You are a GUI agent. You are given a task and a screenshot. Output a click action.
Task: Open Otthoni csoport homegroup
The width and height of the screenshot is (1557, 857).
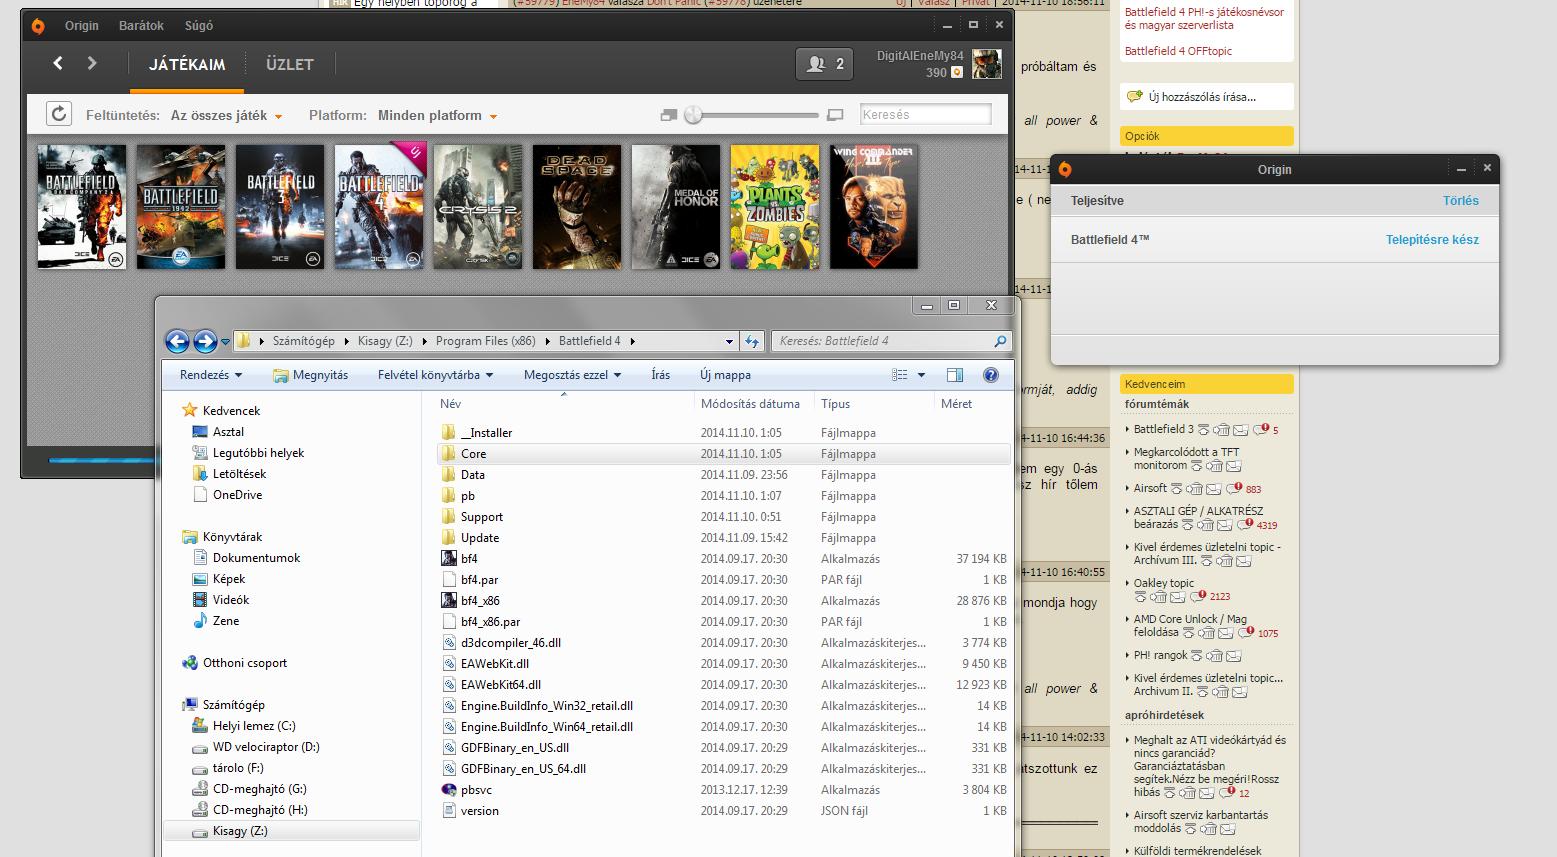coord(245,663)
